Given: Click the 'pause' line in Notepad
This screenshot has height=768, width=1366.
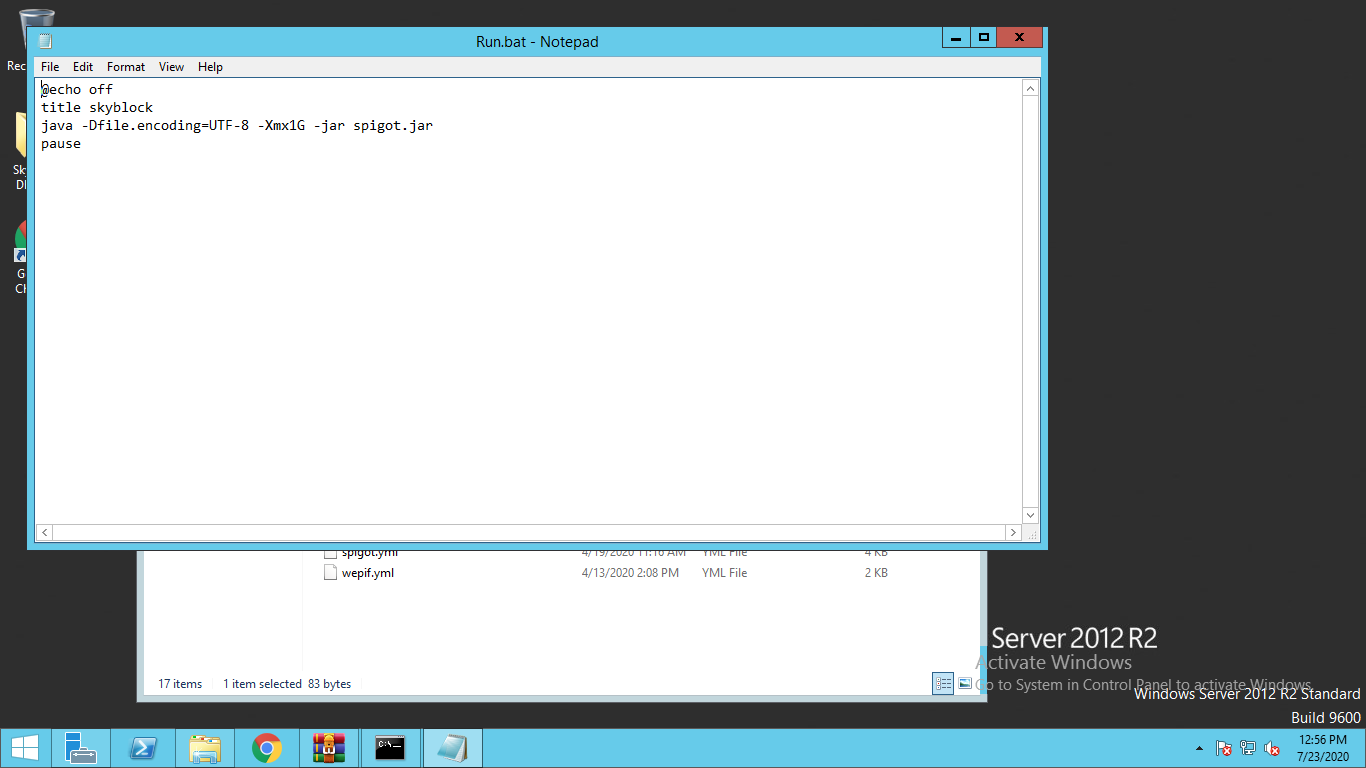Looking at the screenshot, I should (61, 143).
